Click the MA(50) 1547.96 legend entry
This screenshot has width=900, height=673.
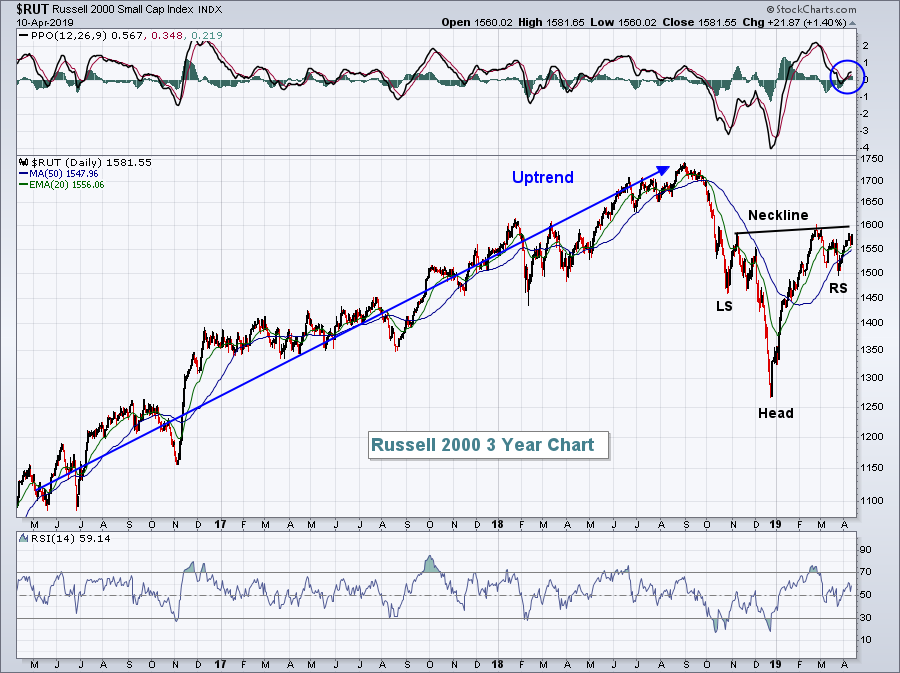(x=64, y=173)
